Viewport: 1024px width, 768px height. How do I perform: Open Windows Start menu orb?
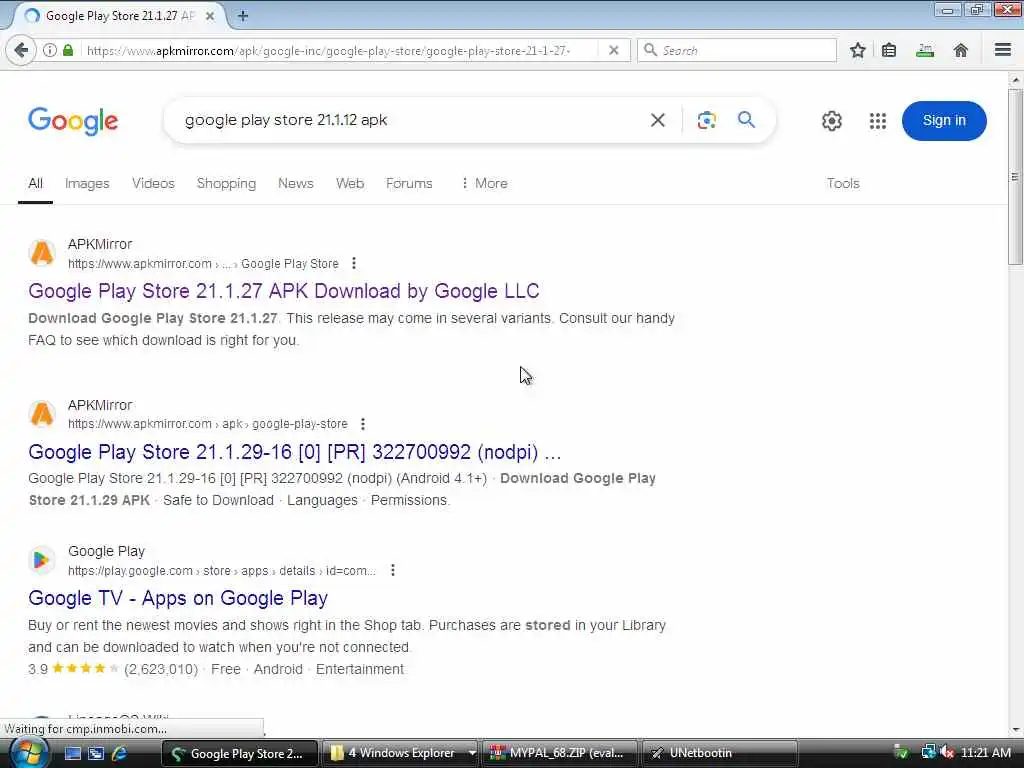click(28, 753)
